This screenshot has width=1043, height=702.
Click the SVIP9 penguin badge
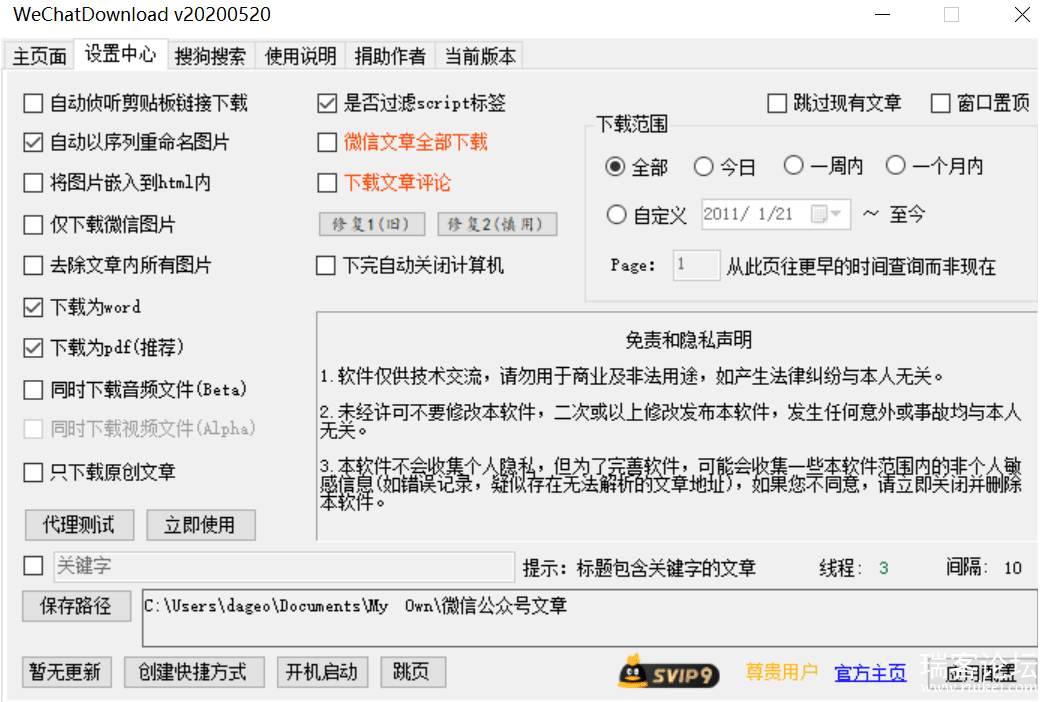click(669, 673)
